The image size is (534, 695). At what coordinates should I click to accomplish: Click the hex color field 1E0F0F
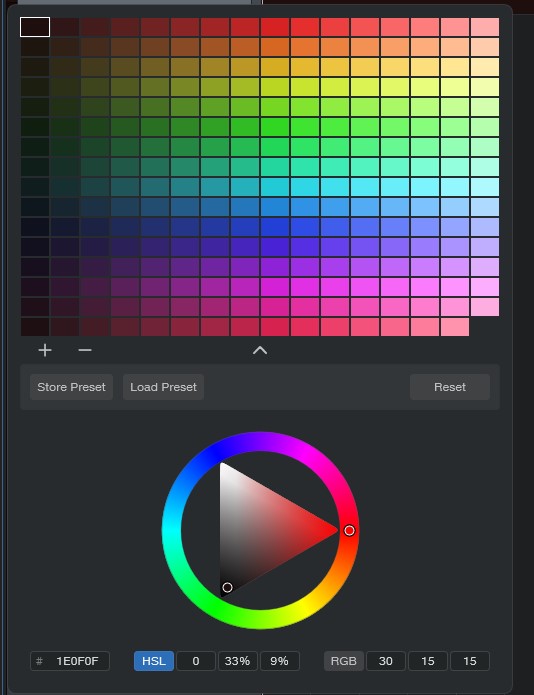(x=70, y=661)
